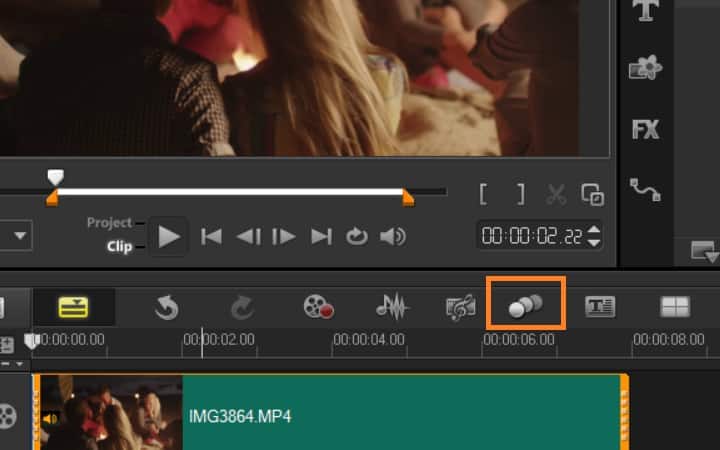Open the system volume control speaker
The image size is (720, 450).
tap(393, 237)
